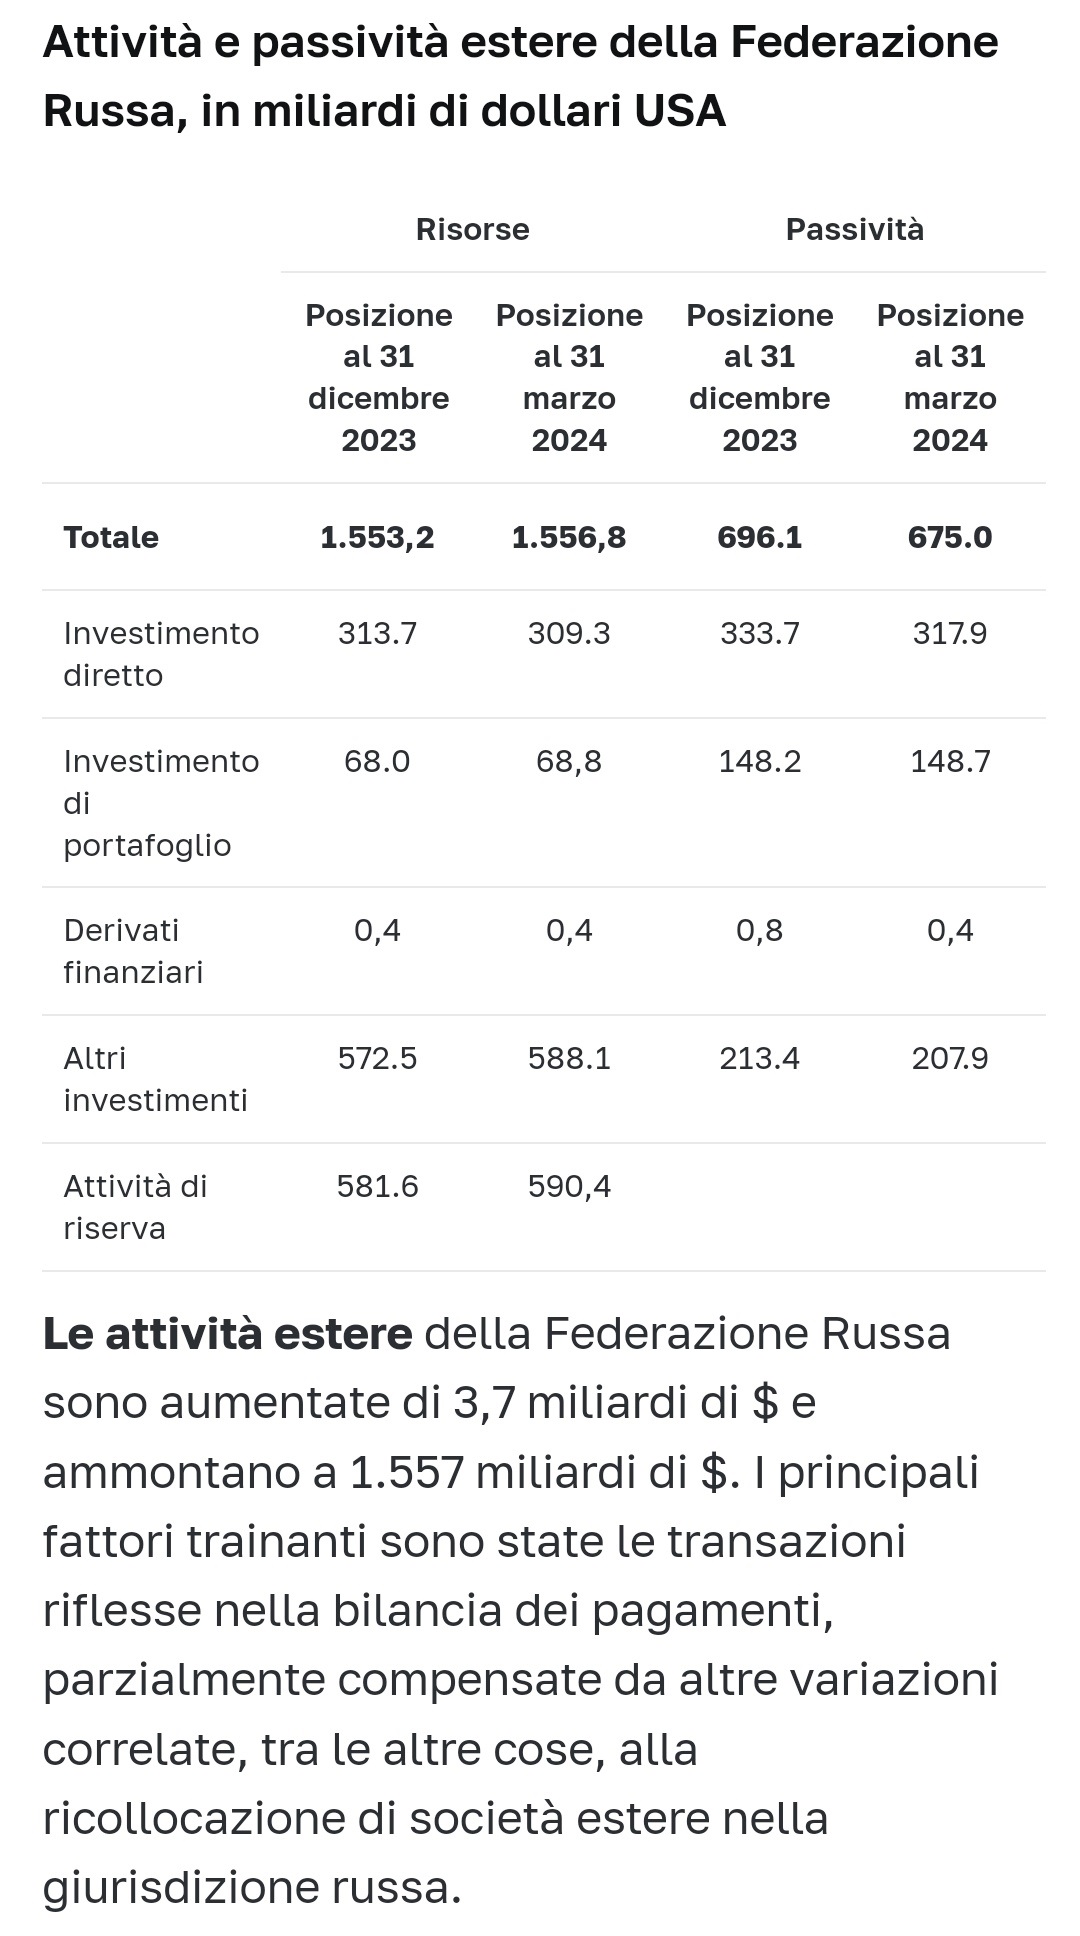Select the "Altri investimenti" row label
The image size is (1080, 1936).
(x=154, y=1079)
